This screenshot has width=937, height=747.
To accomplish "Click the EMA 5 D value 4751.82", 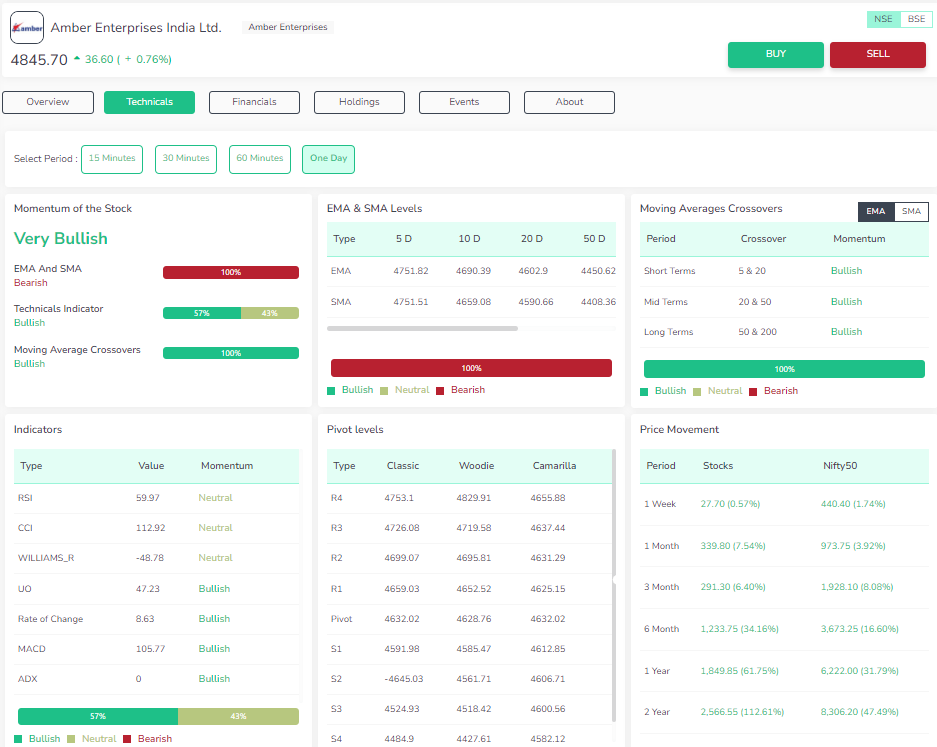I will 411,271.
